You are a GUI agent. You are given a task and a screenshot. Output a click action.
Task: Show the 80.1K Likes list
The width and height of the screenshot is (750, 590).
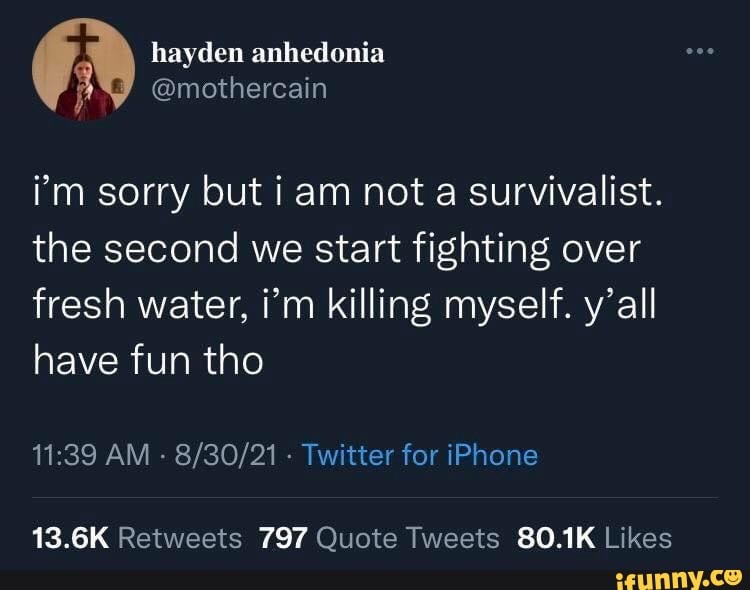(594, 538)
